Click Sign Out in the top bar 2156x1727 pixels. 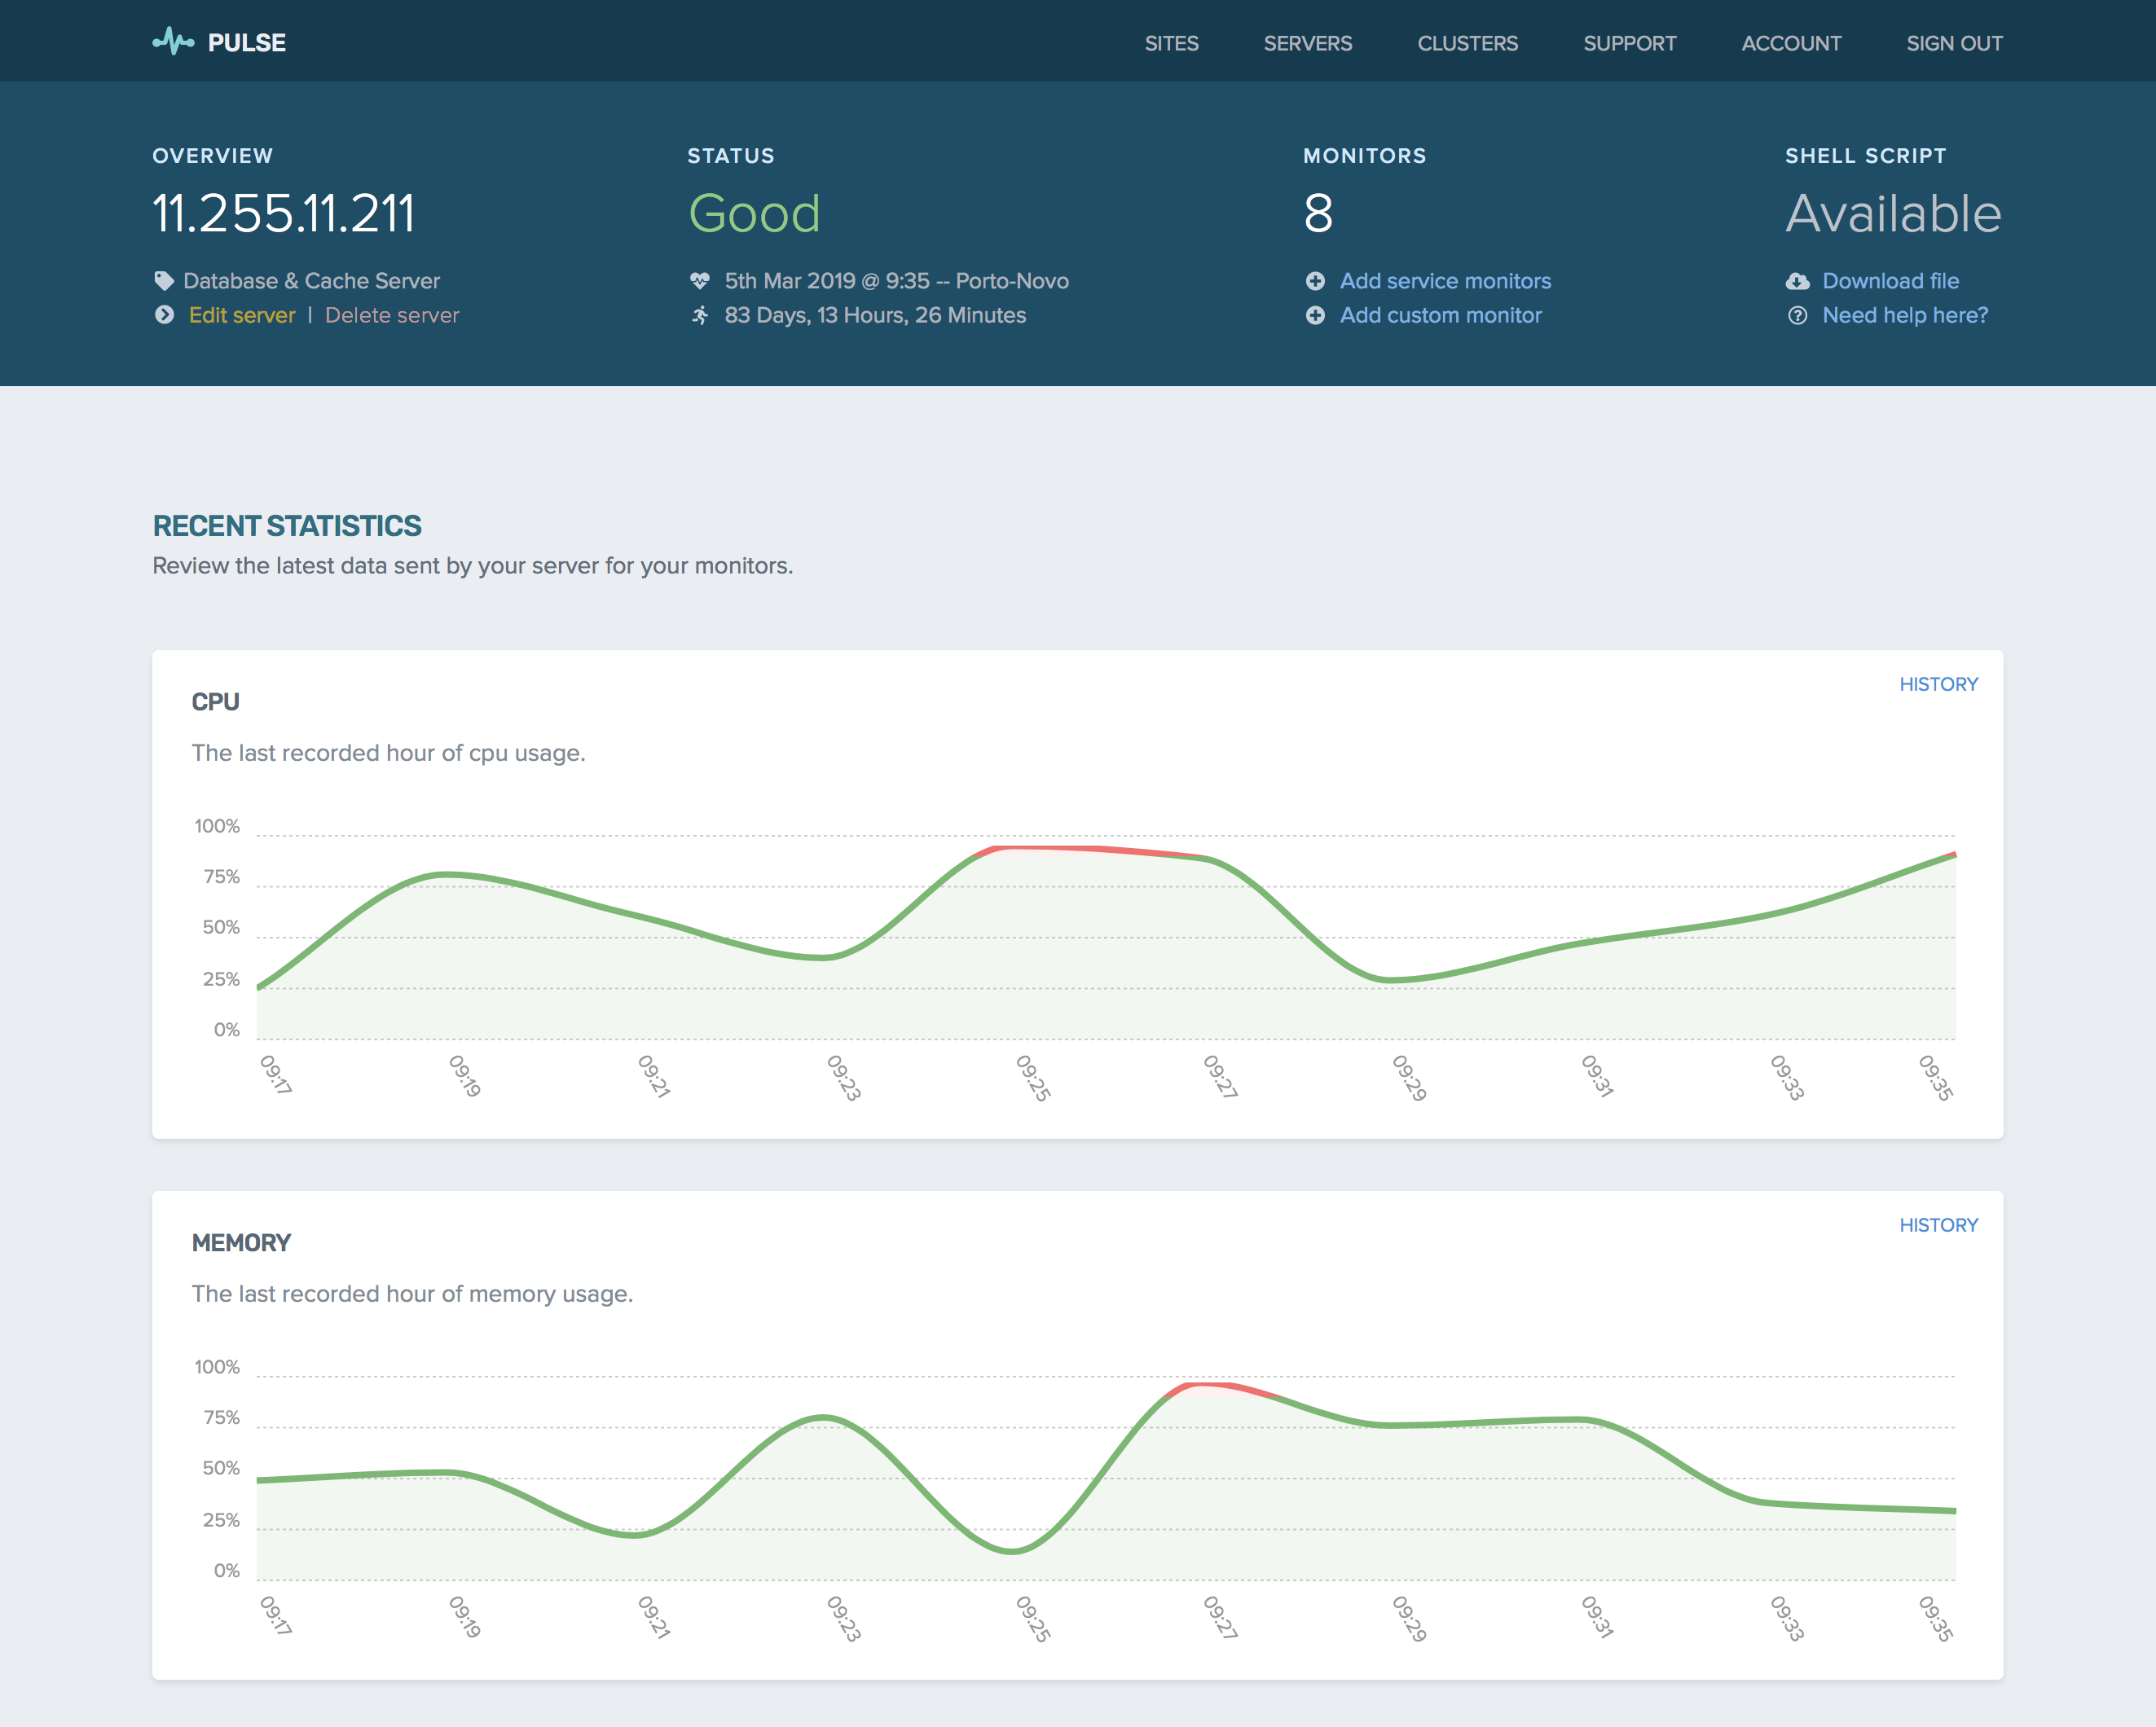(x=1954, y=43)
